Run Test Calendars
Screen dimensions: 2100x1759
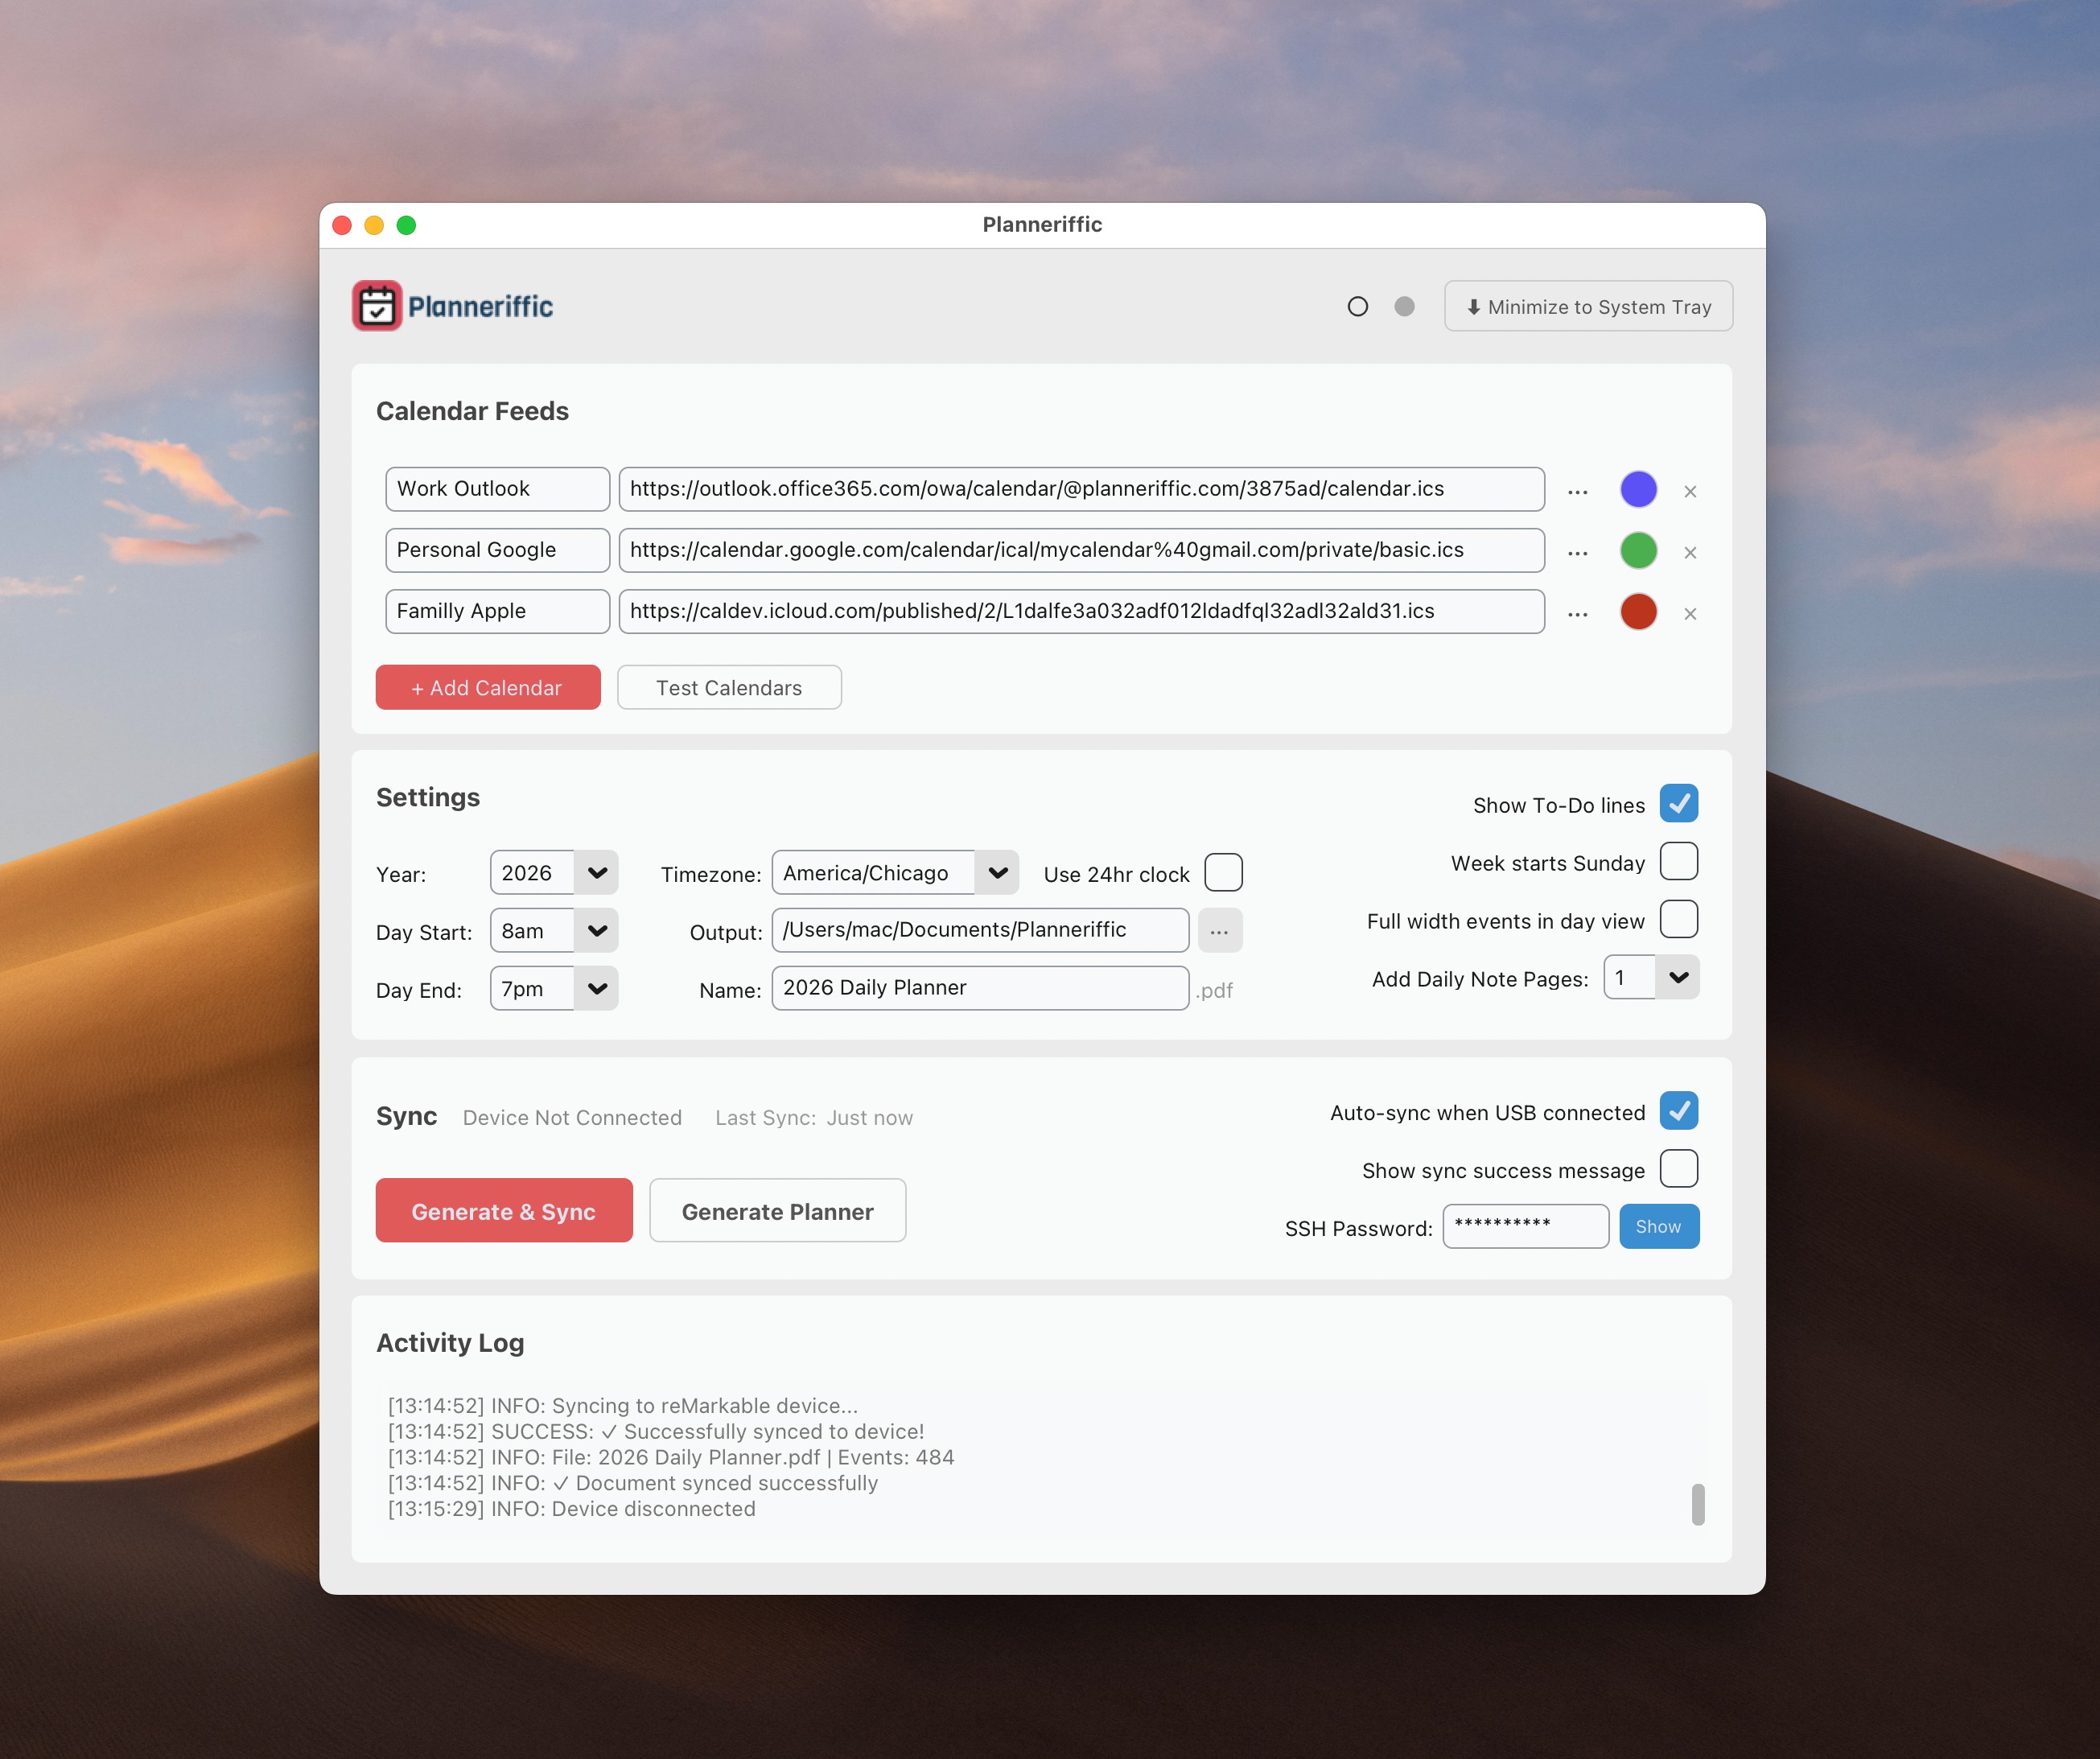point(729,687)
